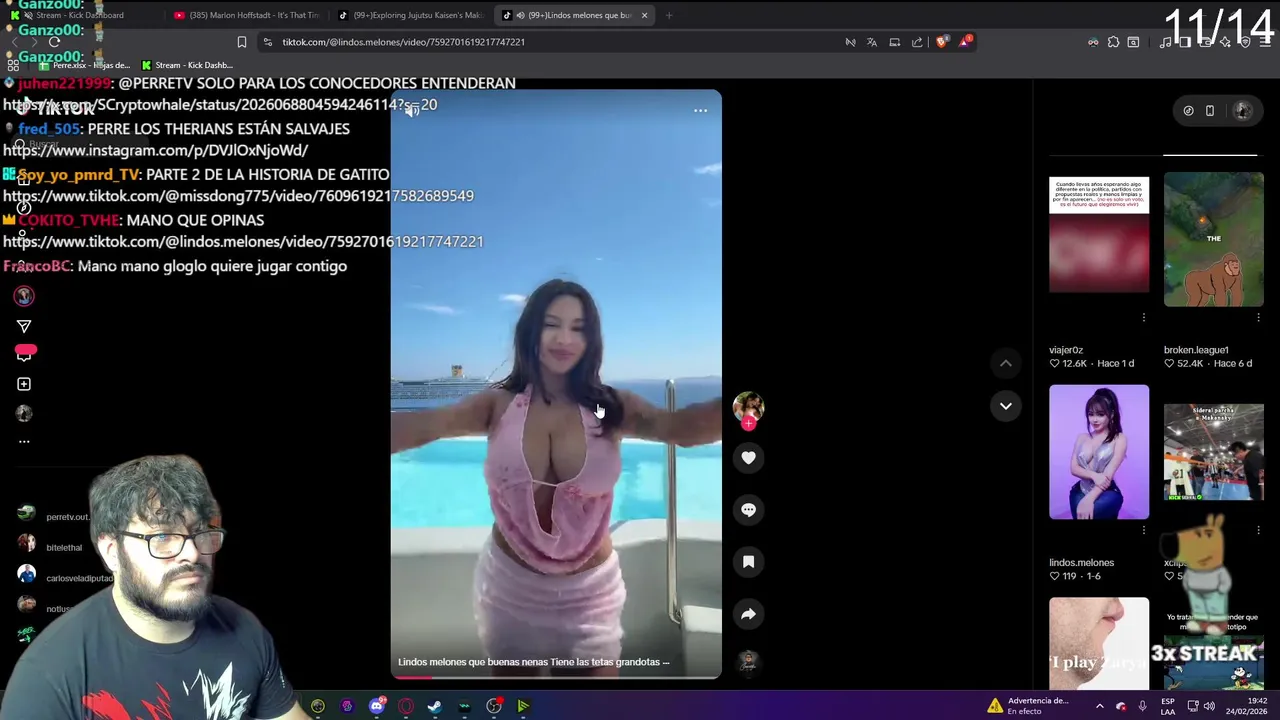The height and width of the screenshot is (720, 1280).
Task: Go to next video with down chevron
Action: coord(1005,405)
